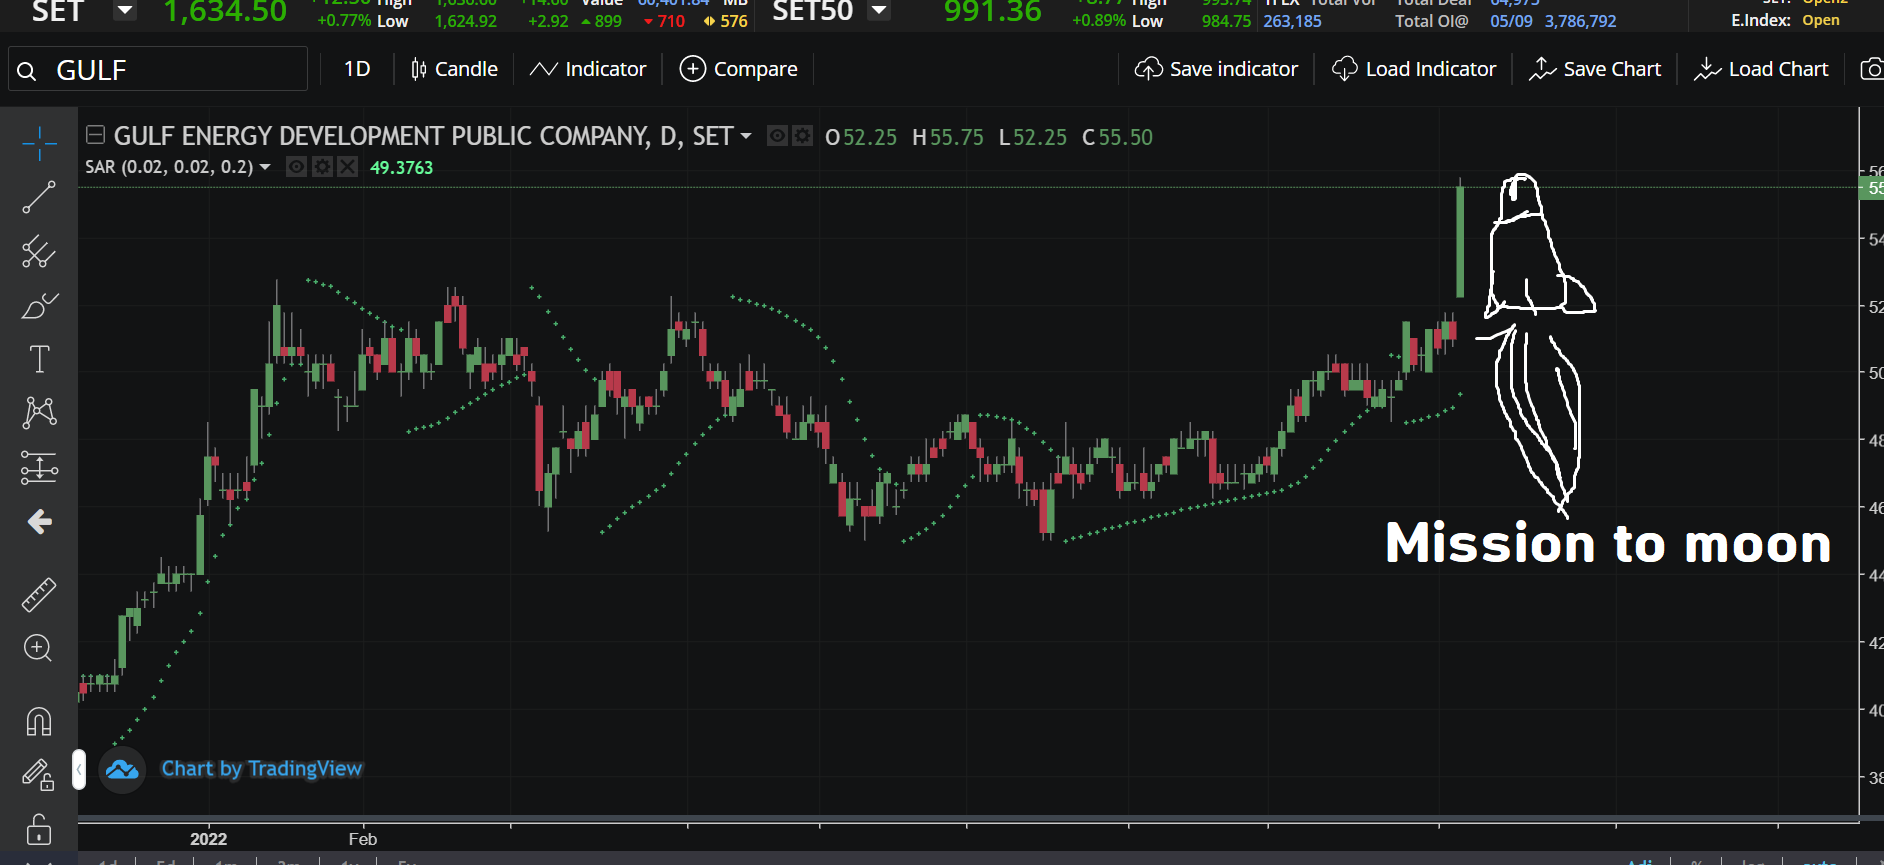Toggle stay in drawing mode
Image resolution: width=1884 pixels, height=865 pixels.
tap(38, 775)
